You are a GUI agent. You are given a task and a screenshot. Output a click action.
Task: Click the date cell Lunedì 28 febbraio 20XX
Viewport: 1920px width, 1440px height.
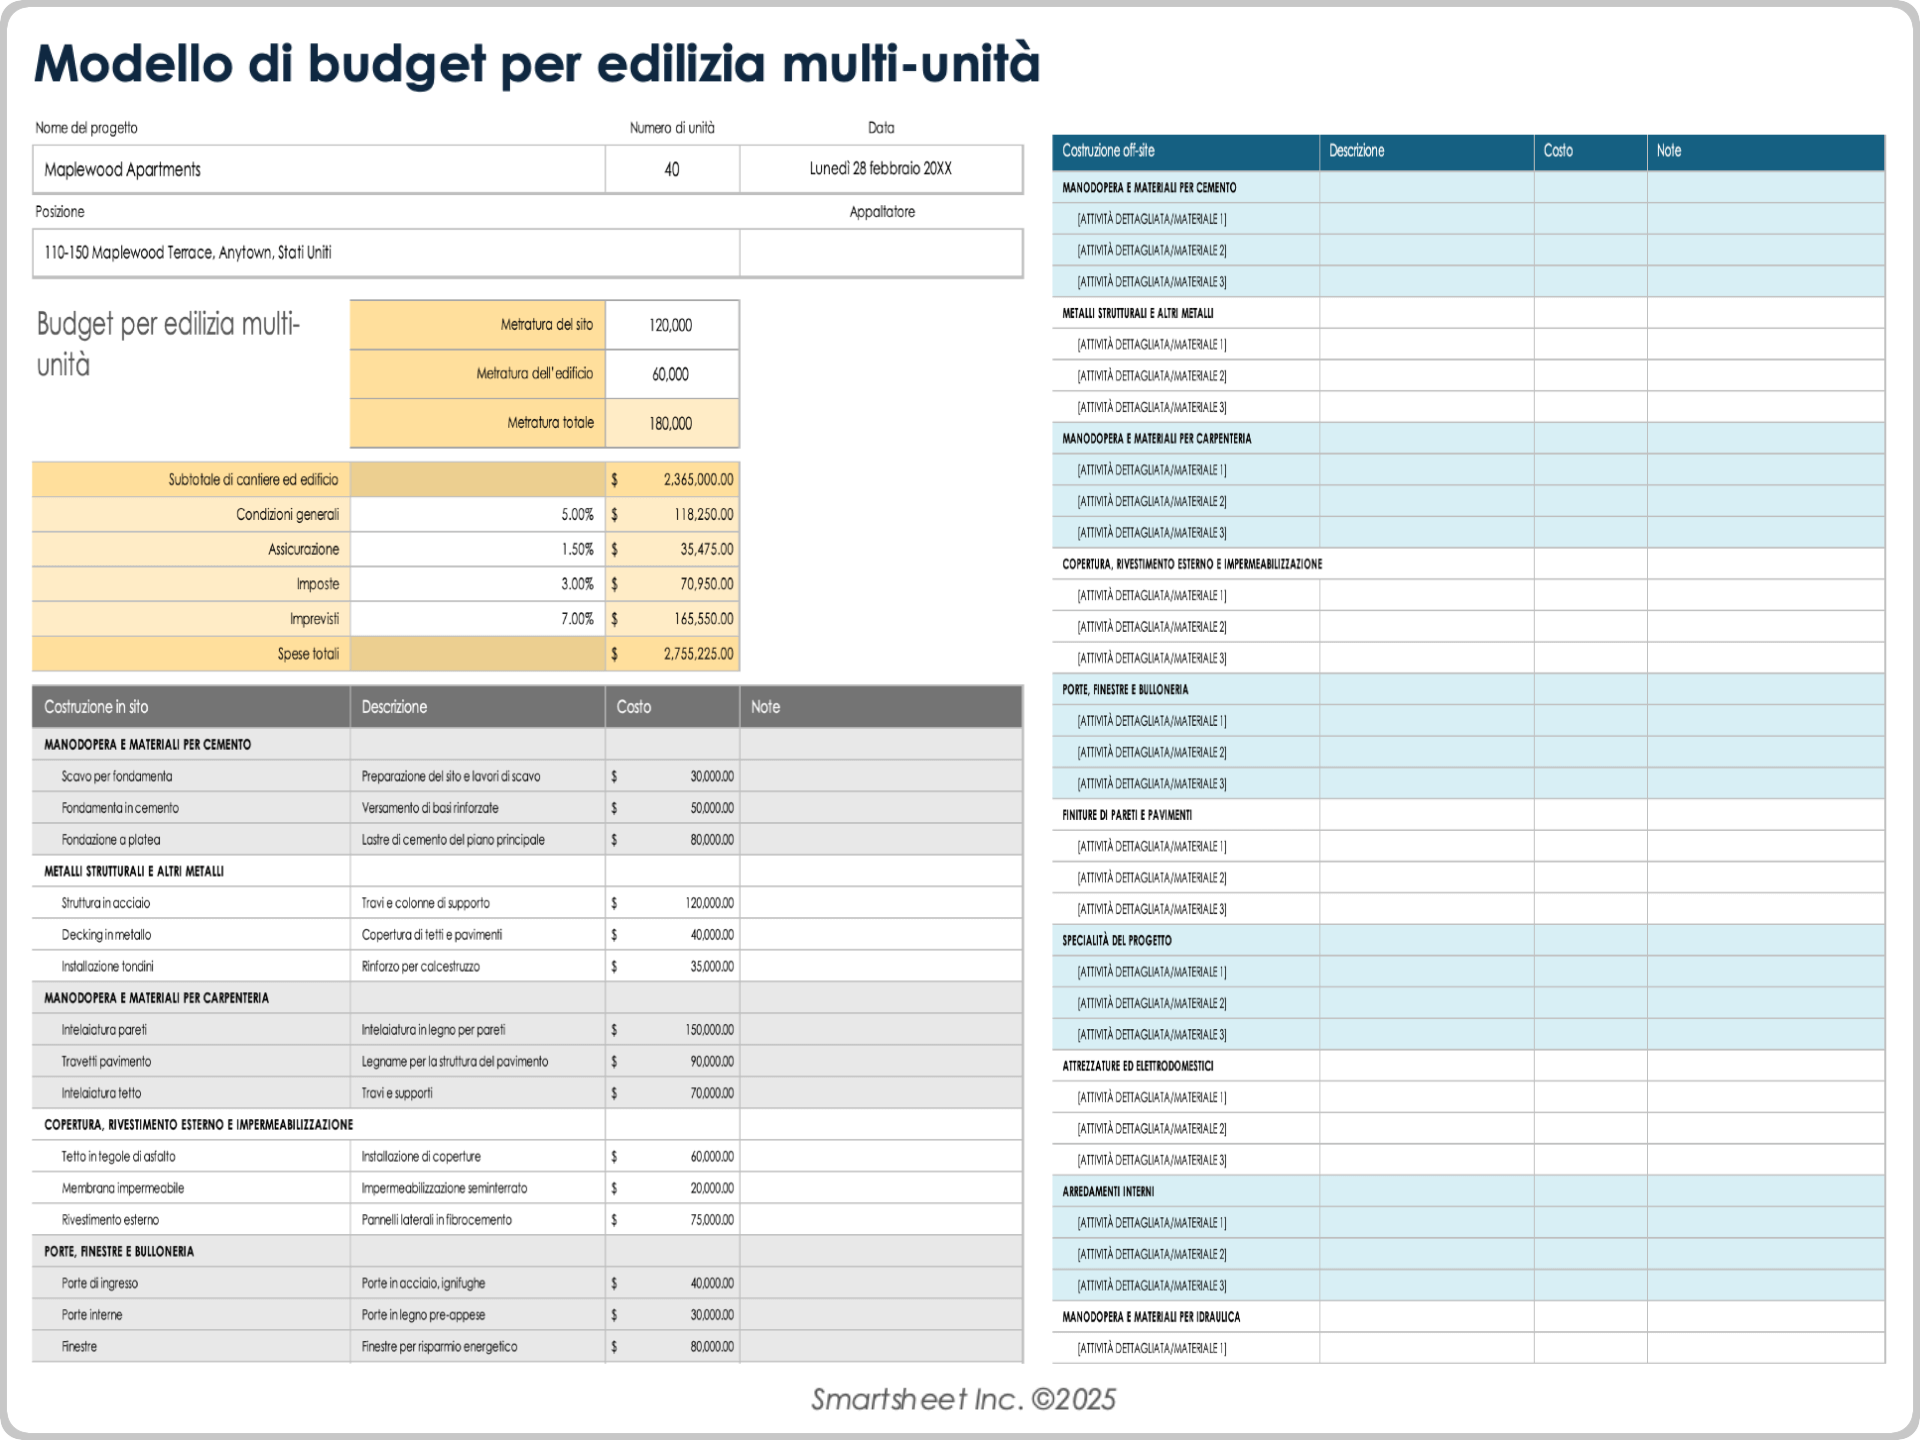pos(880,169)
